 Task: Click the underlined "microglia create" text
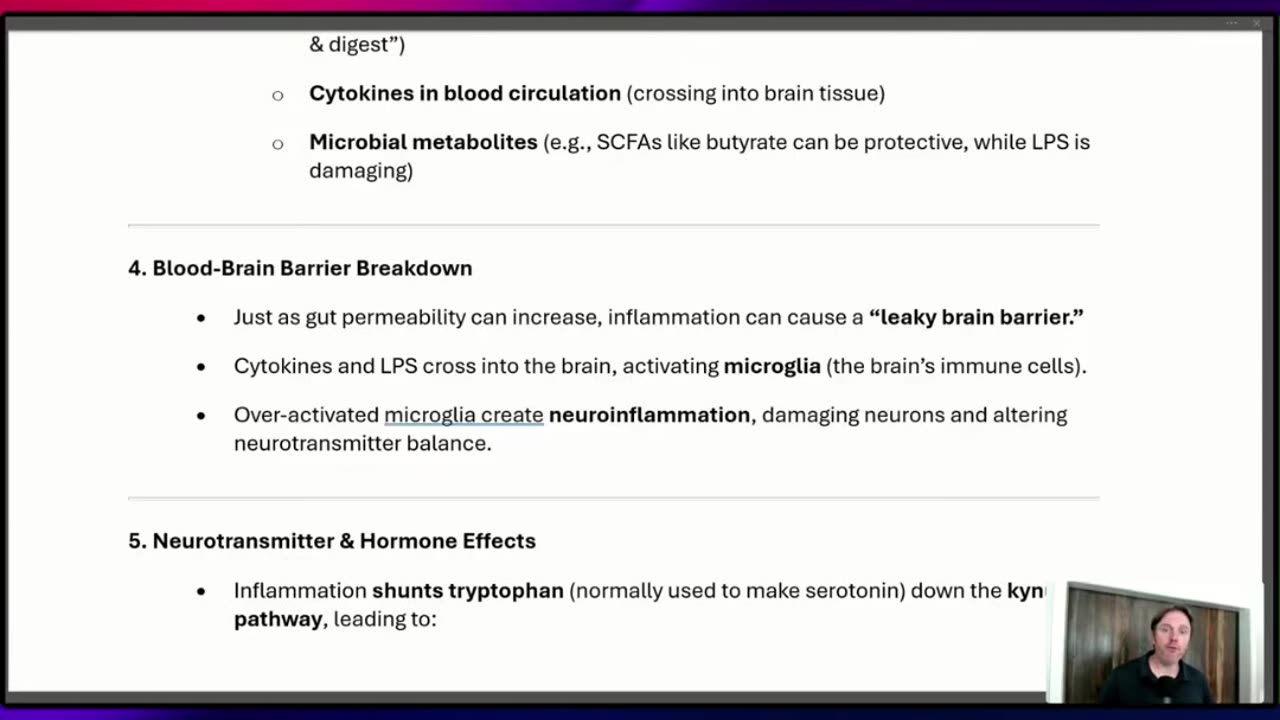coord(463,415)
